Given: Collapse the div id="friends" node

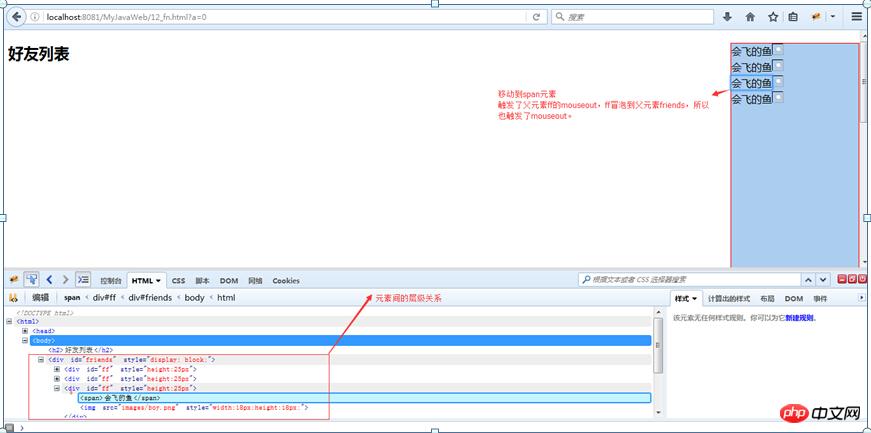Looking at the screenshot, I should (41, 360).
